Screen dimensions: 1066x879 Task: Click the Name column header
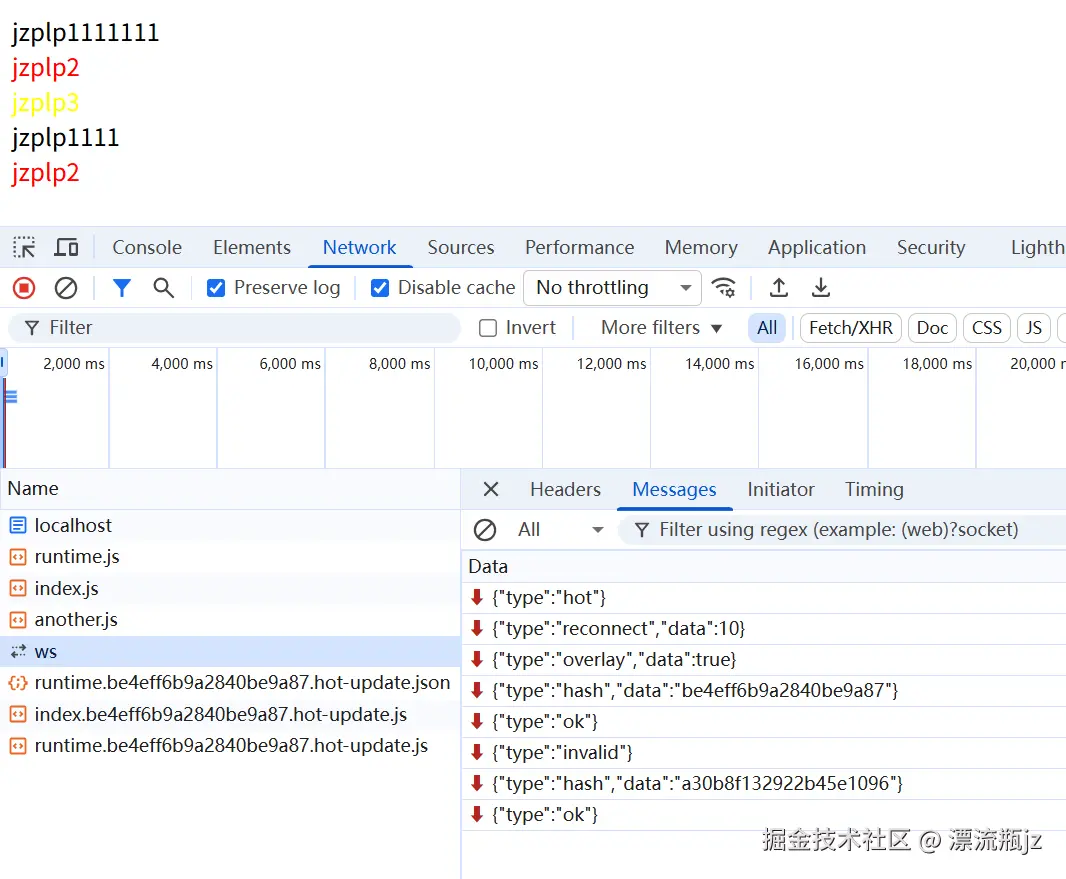click(x=230, y=489)
